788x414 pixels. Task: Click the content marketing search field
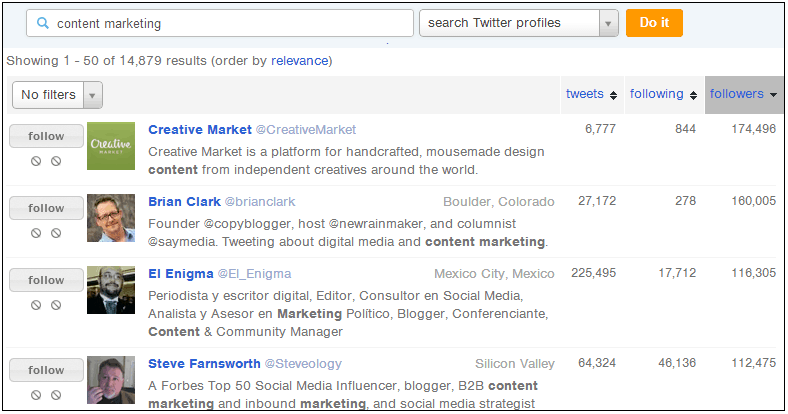tap(220, 23)
